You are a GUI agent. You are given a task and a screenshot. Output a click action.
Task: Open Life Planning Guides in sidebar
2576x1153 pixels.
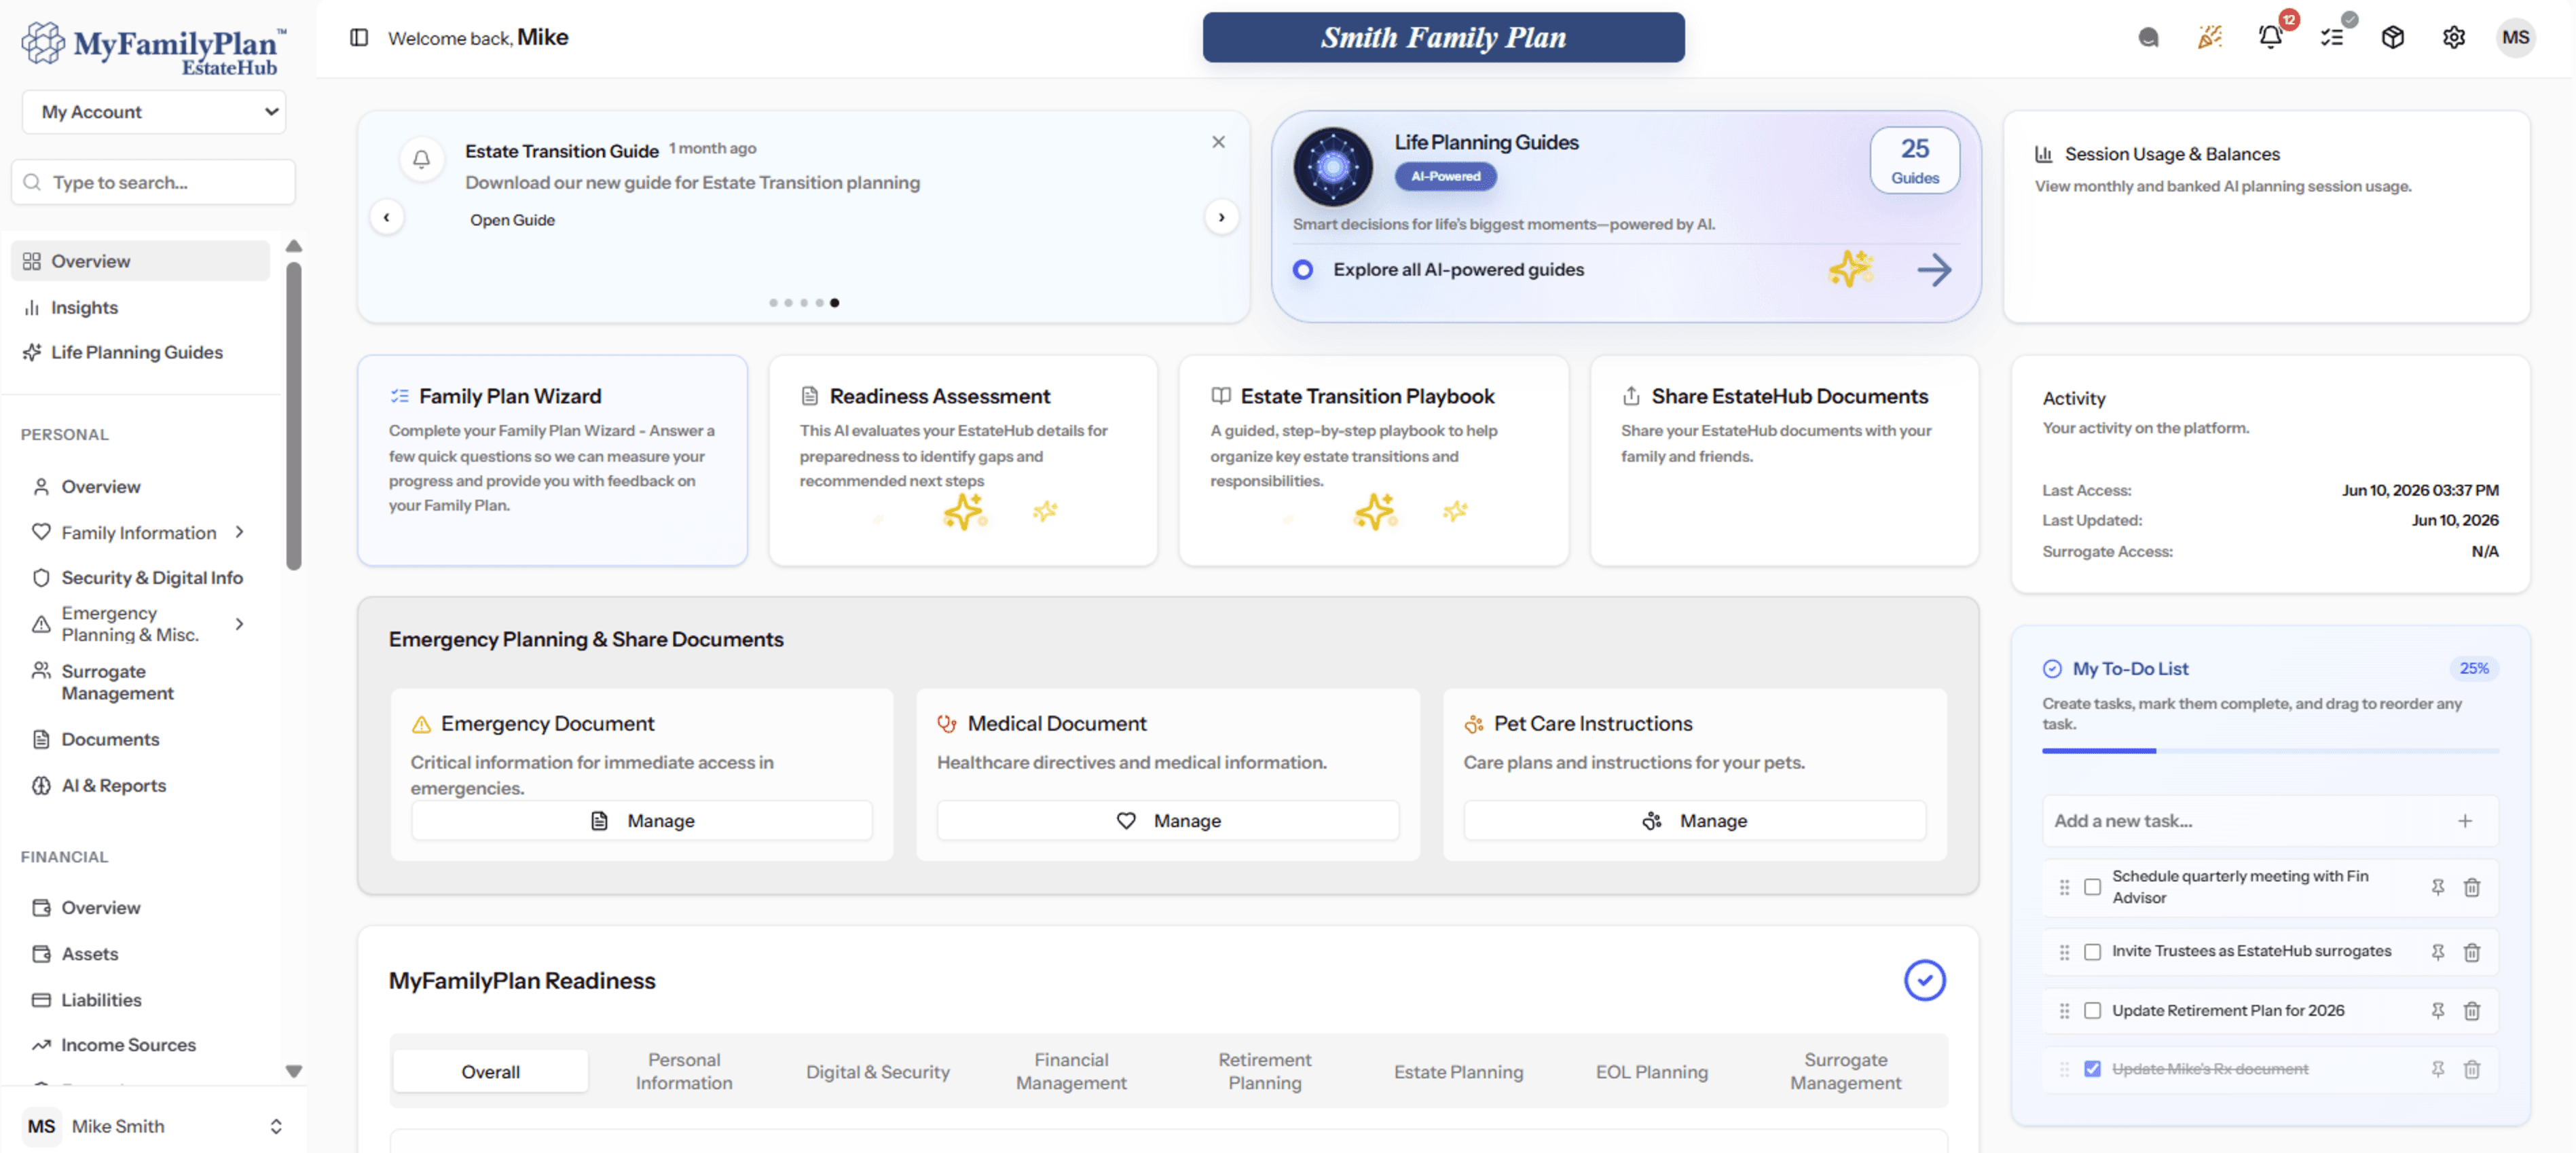click(x=141, y=352)
